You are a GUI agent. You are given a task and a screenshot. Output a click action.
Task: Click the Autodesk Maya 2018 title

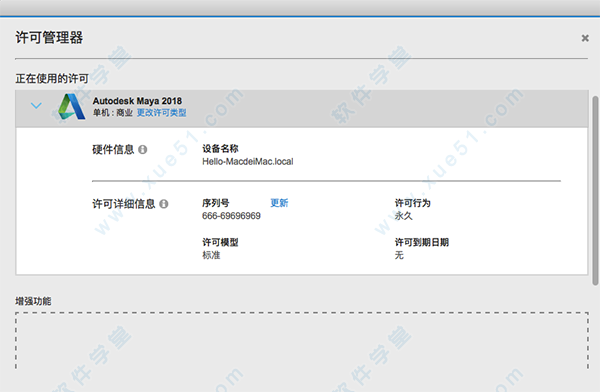(x=137, y=101)
